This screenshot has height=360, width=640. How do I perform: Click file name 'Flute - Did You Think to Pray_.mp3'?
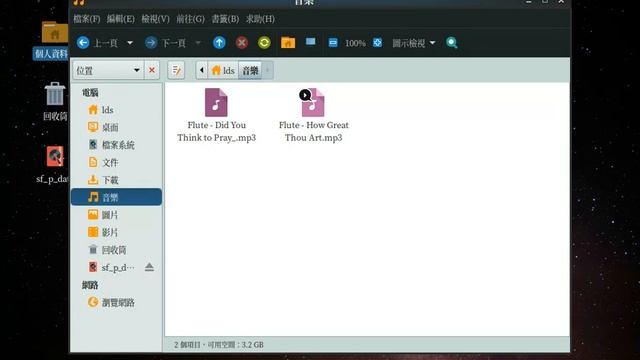coord(216,131)
